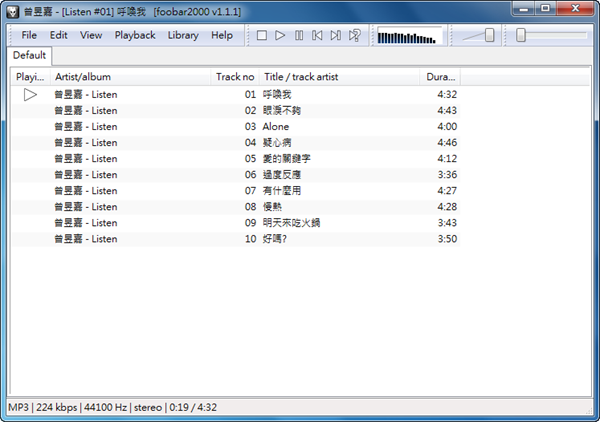Click the seek bar handle
The height and width of the screenshot is (422, 600).
520,35
